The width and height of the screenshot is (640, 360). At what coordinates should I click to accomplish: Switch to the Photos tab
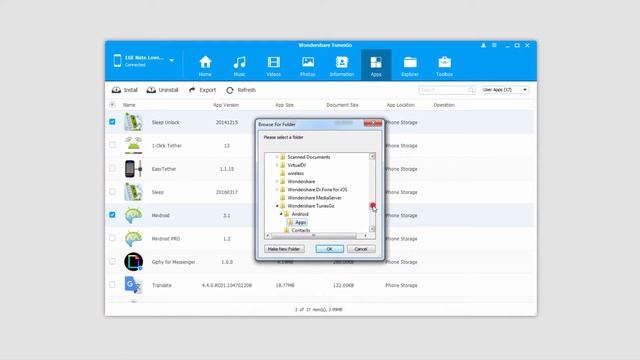pyautogui.click(x=308, y=66)
